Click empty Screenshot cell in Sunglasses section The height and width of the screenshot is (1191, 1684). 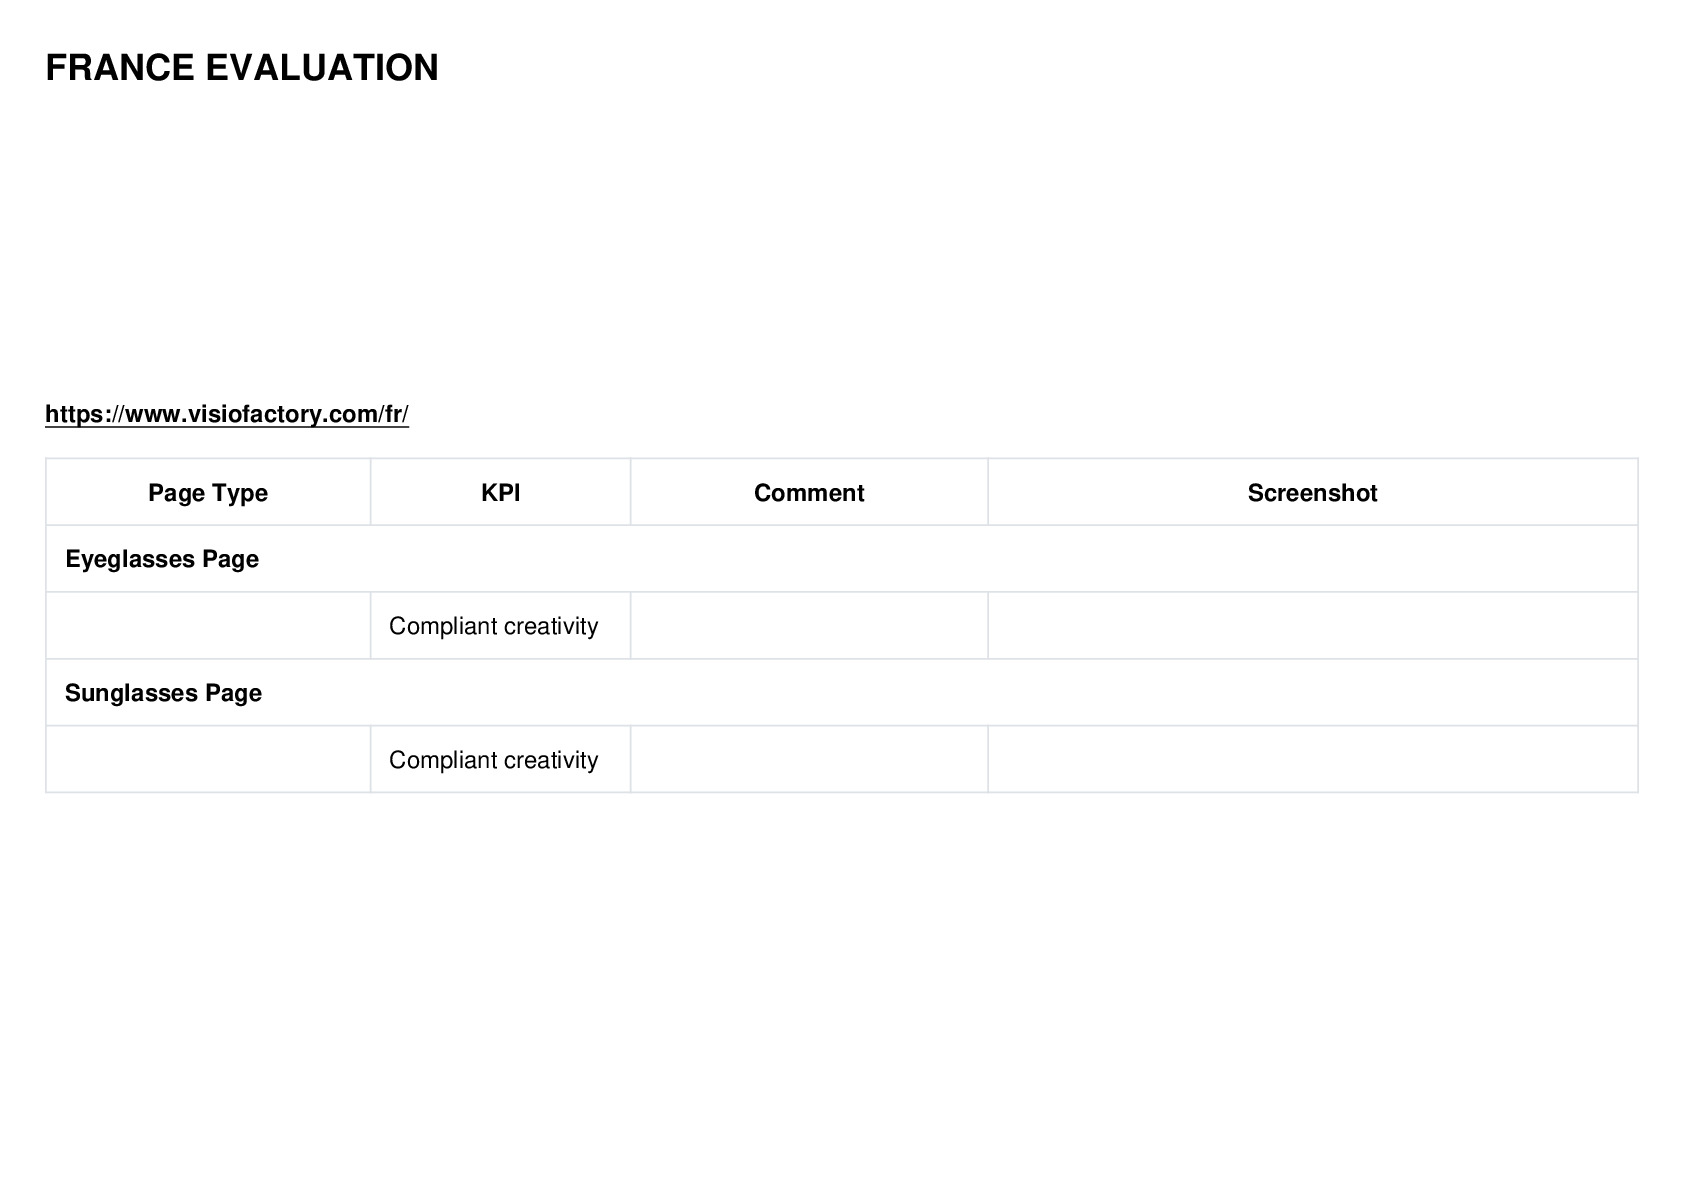pos(1313,760)
